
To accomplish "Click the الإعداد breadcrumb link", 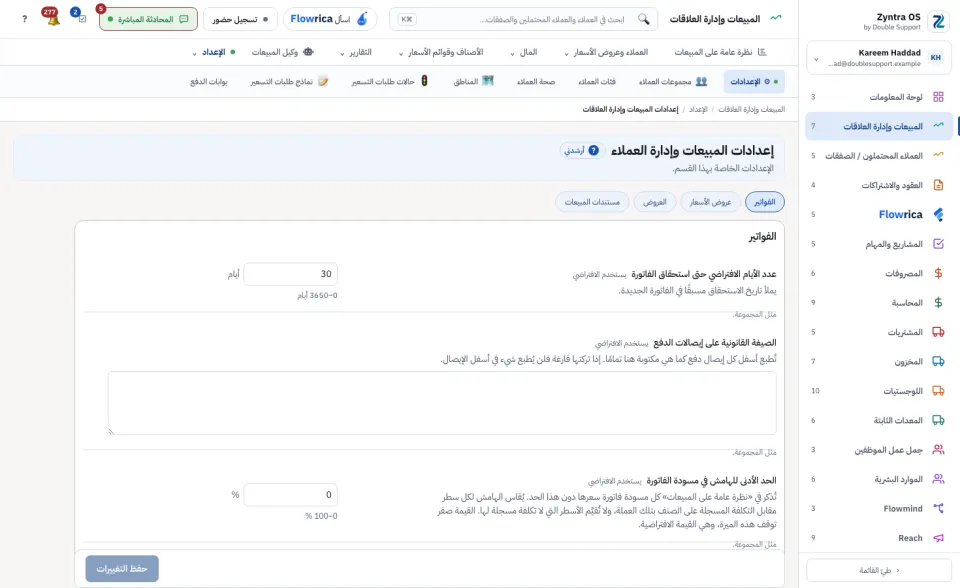I will click(x=698, y=109).
